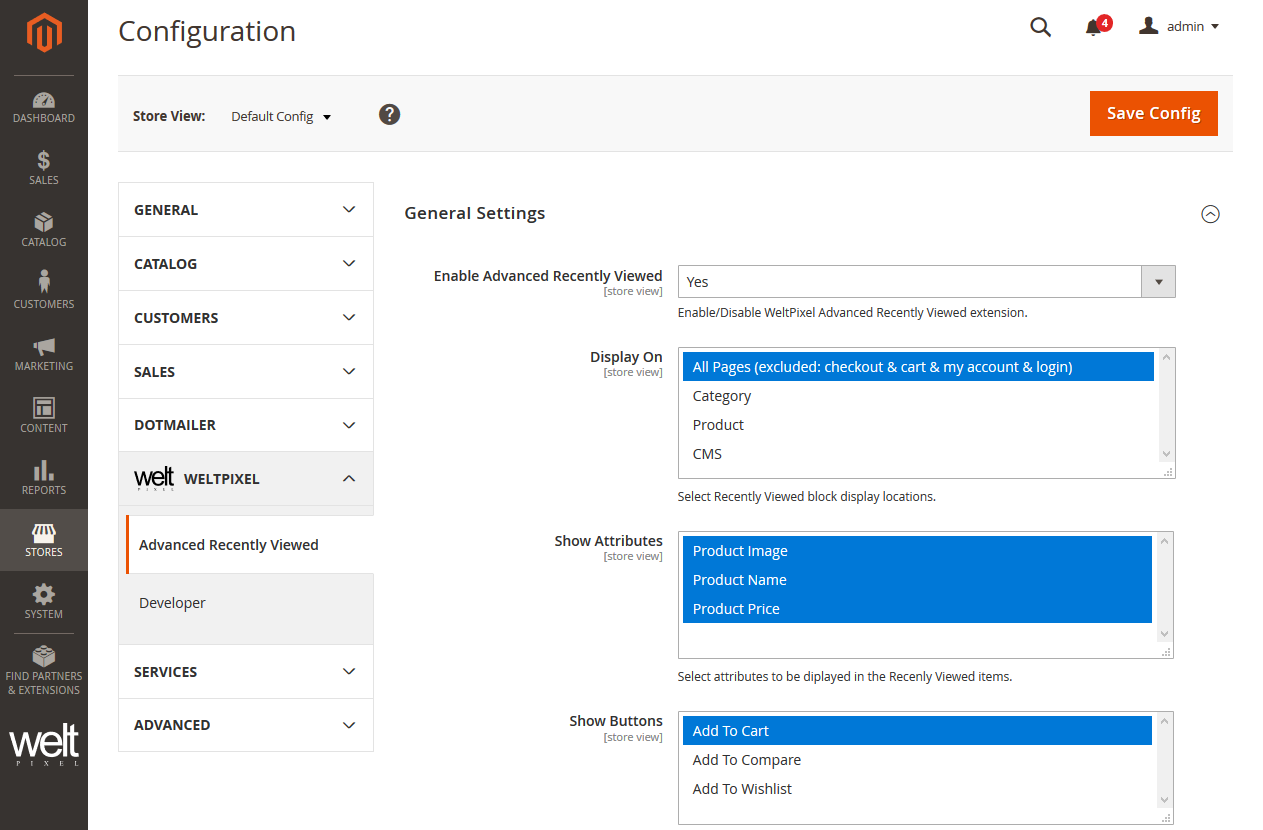Open the admin account menu
1263x830 pixels.
[x=1180, y=26]
